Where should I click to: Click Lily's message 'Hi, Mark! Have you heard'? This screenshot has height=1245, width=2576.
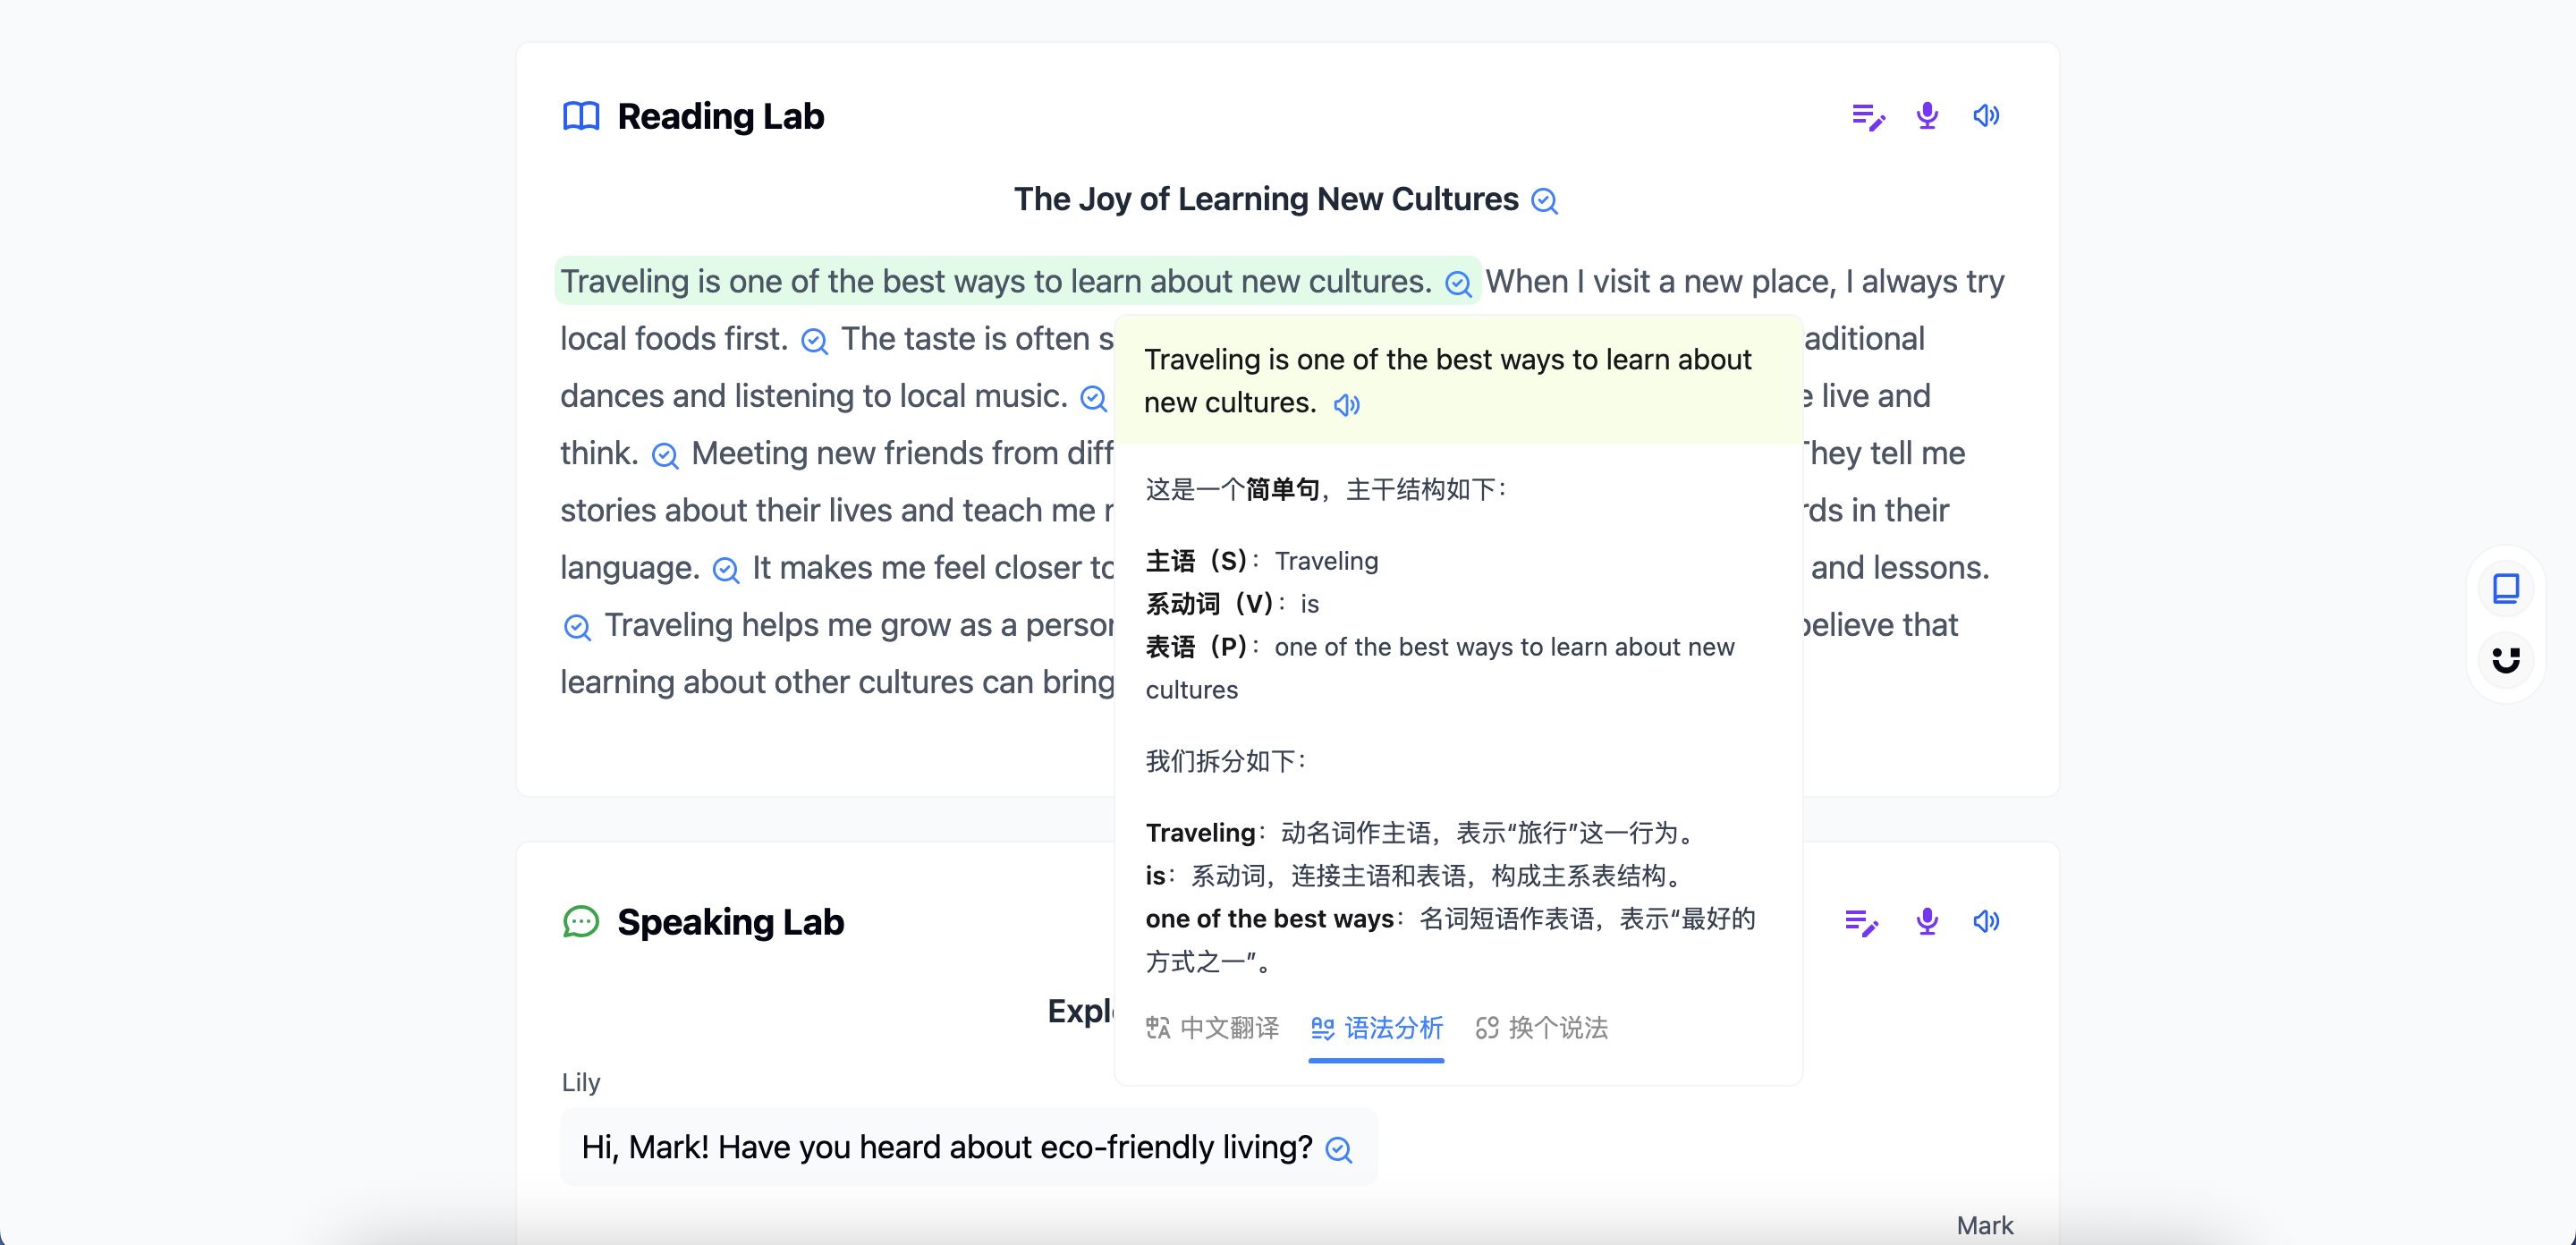point(946,1146)
